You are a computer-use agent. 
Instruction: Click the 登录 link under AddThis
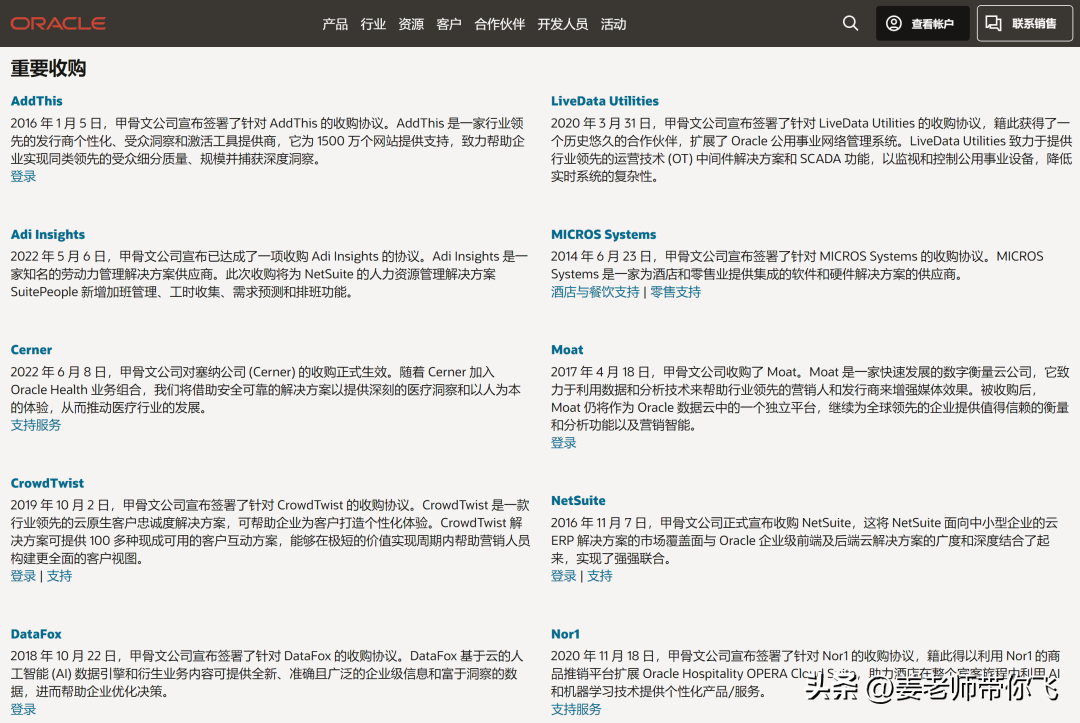tap(23, 176)
